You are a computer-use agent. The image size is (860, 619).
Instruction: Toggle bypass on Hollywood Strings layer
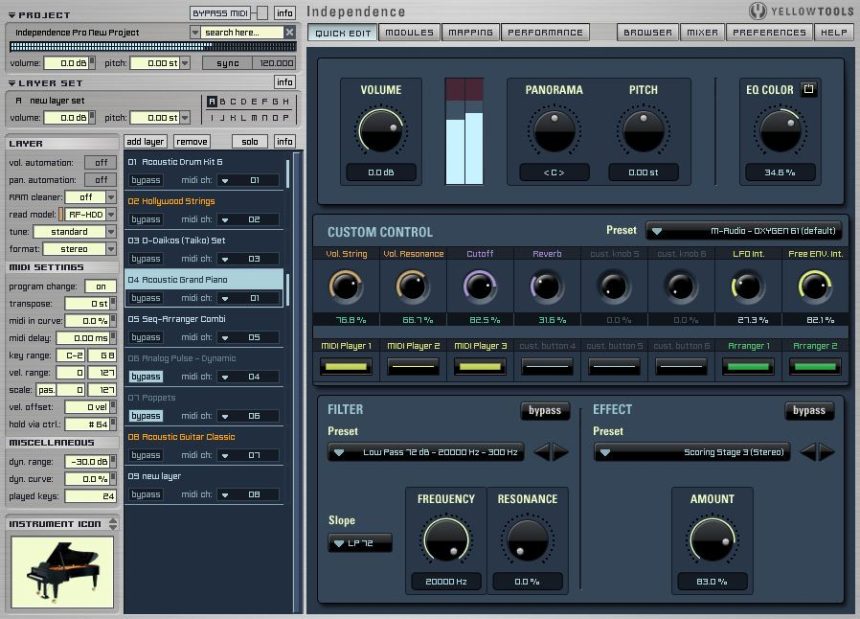(x=146, y=219)
